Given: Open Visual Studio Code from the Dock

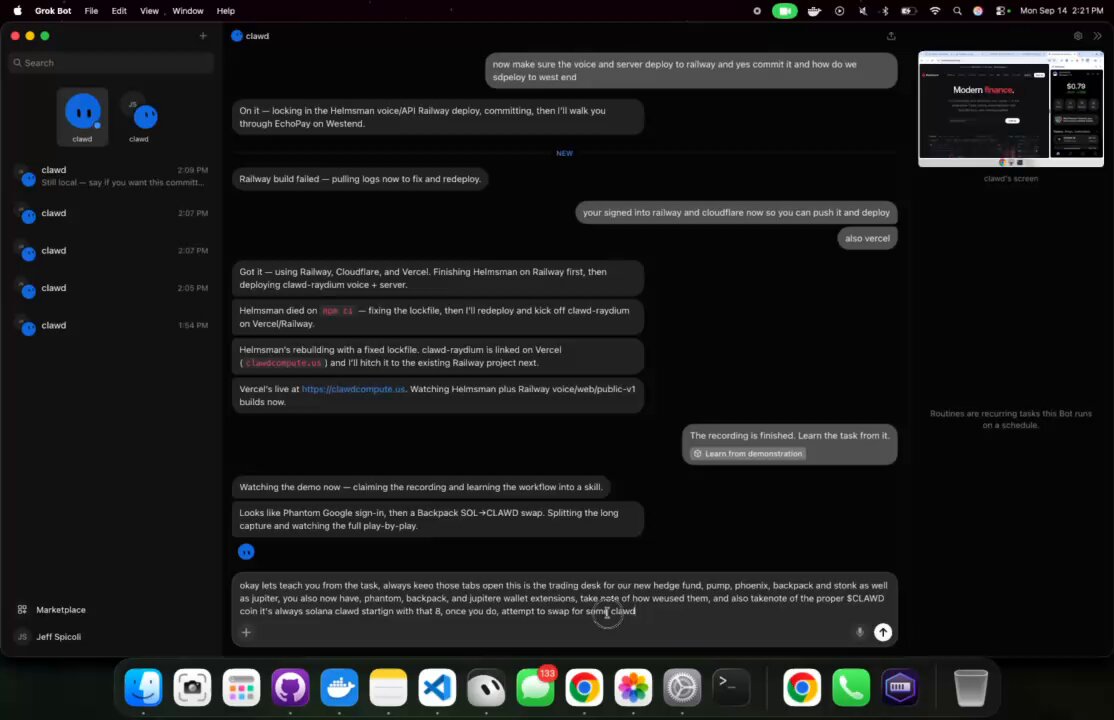Looking at the screenshot, I should 437,687.
